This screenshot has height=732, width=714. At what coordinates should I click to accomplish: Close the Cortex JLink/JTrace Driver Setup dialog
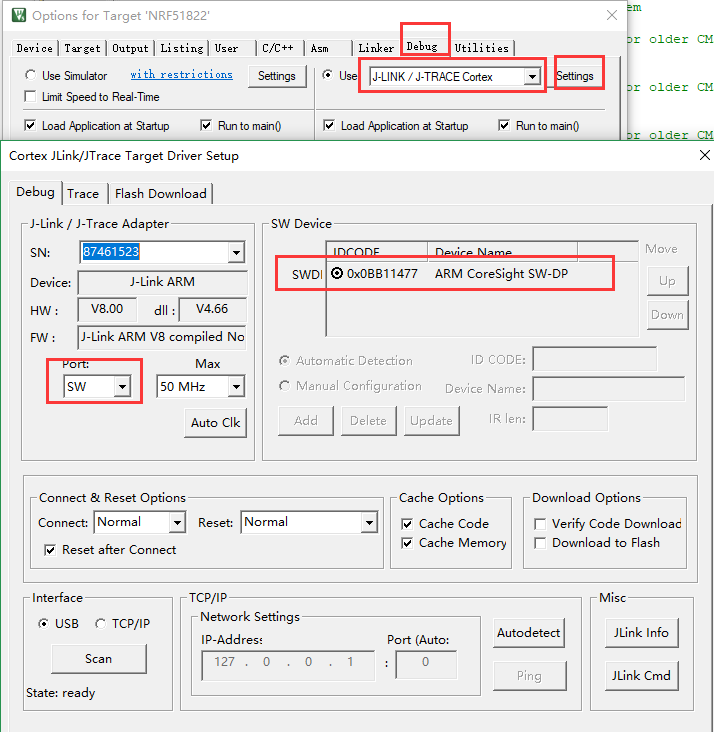click(705, 155)
